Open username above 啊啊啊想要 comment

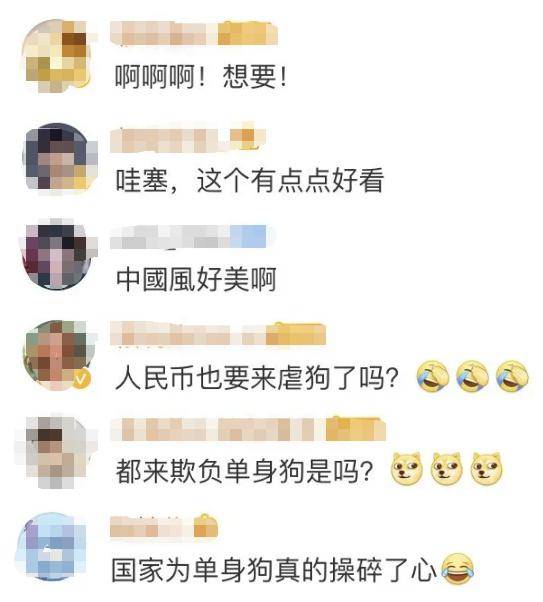pyautogui.click(x=194, y=33)
